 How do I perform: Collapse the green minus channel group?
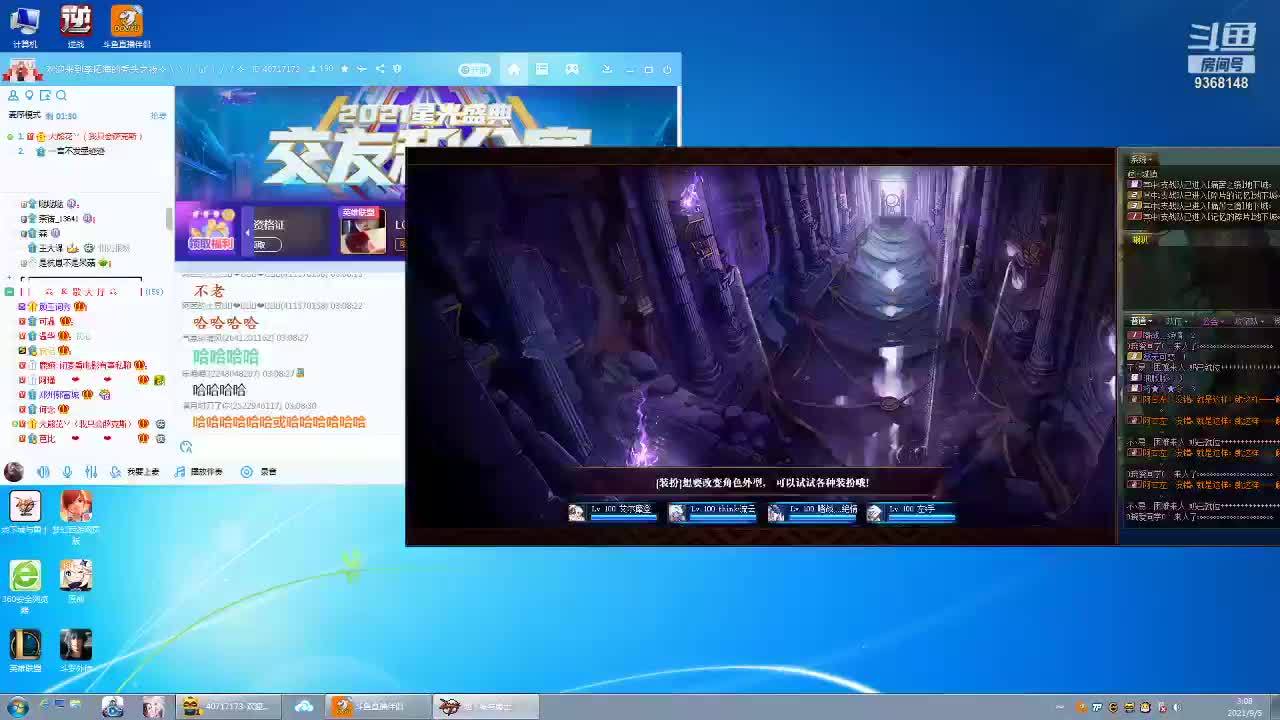tap(9, 292)
